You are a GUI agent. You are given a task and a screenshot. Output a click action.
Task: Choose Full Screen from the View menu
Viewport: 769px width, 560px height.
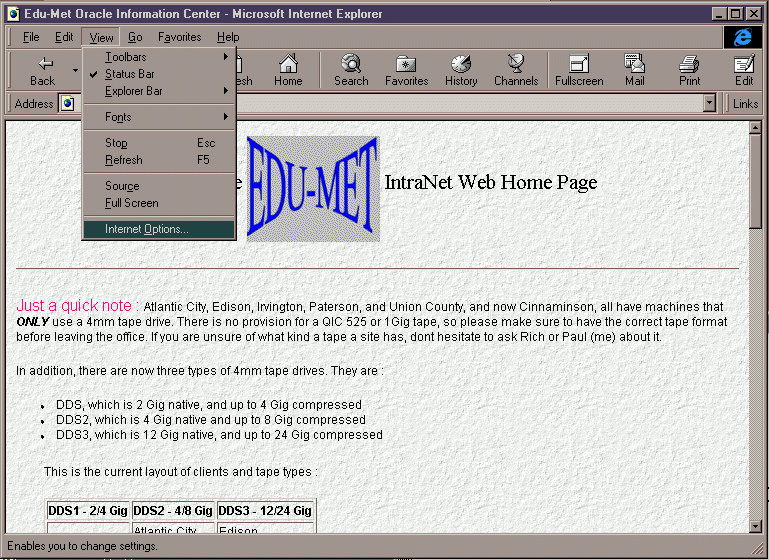[x=159, y=203]
